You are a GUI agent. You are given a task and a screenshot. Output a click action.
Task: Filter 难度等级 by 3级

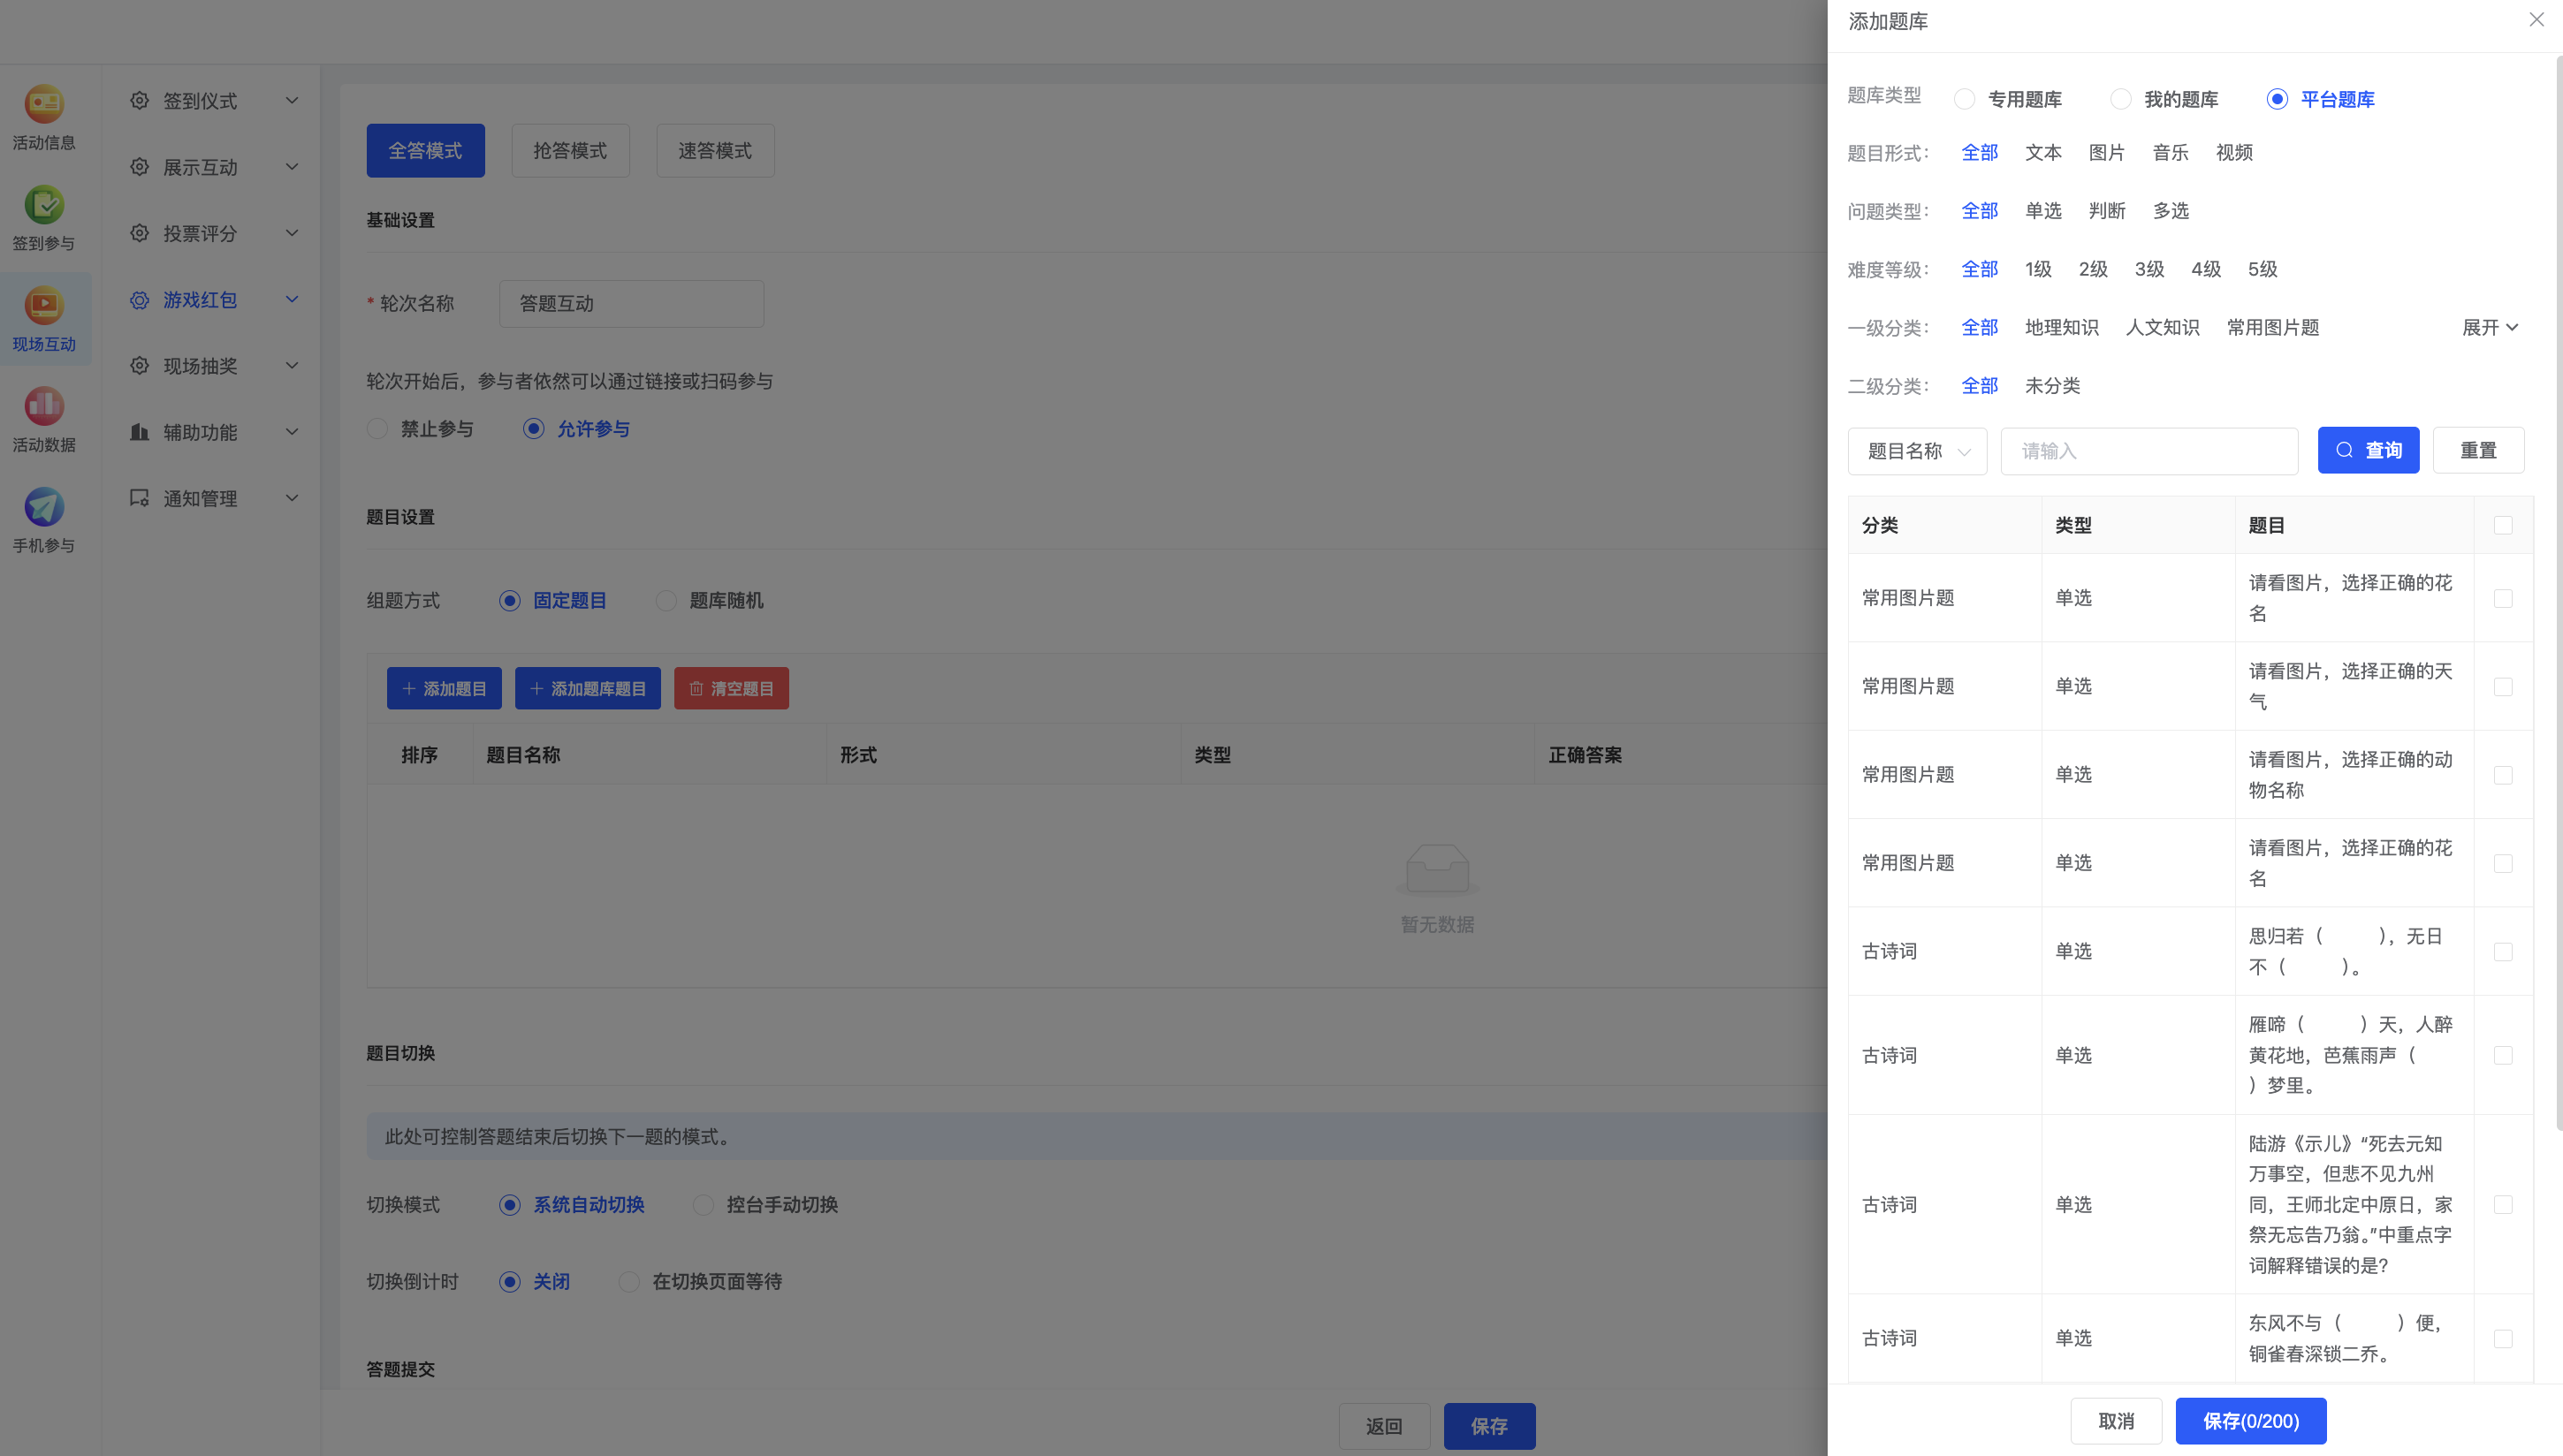2149,269
